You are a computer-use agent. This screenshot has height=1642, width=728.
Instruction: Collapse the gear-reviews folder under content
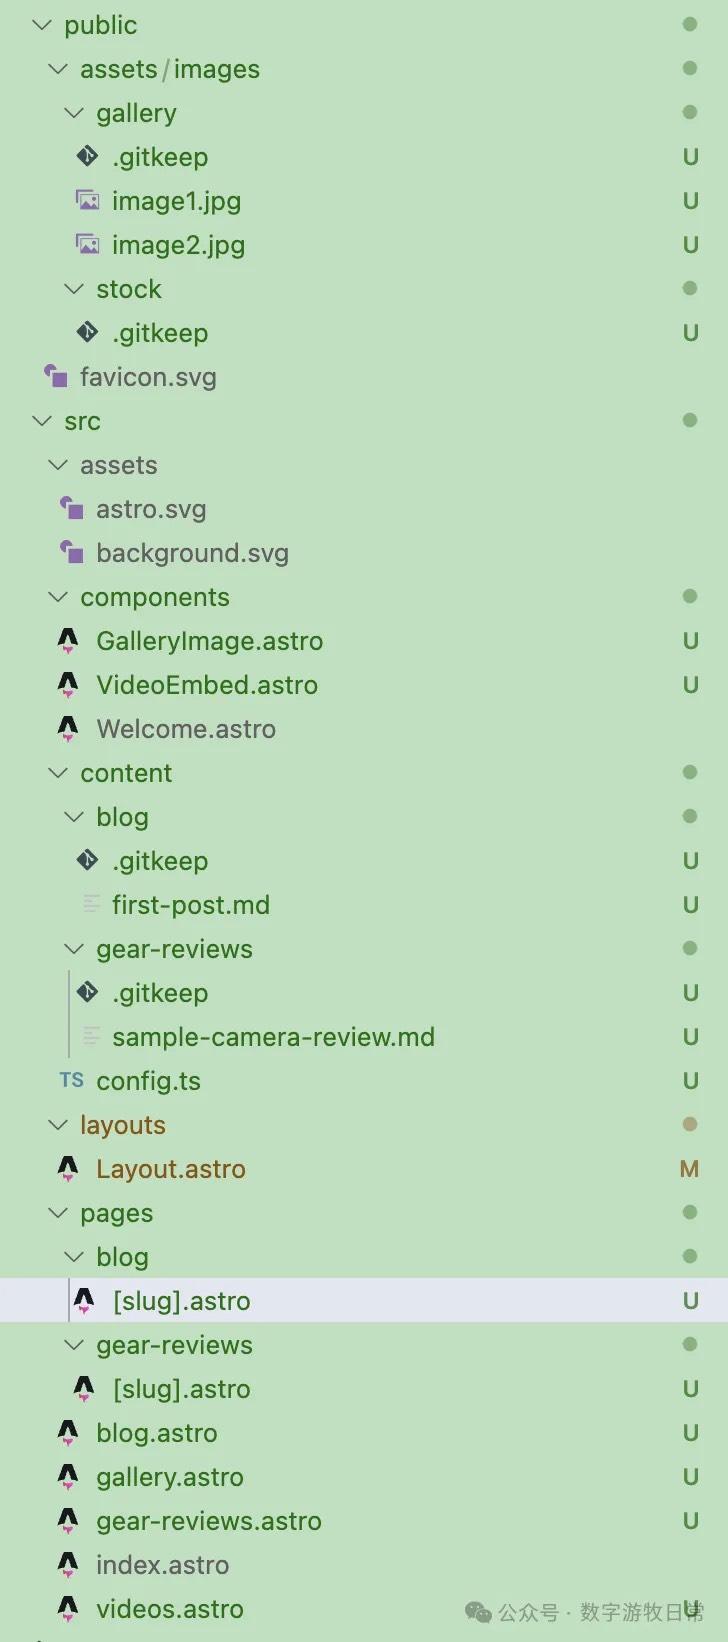tap(74, 948)
